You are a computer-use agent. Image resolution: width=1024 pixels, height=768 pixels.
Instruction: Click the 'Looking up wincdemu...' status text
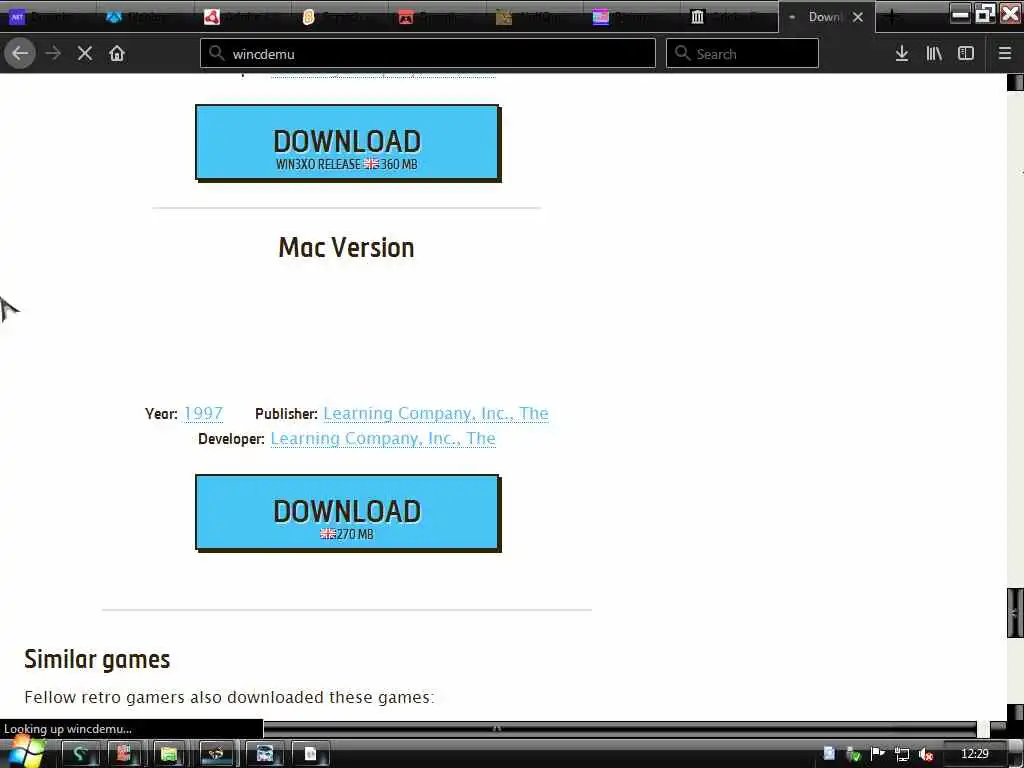[68, 729]
